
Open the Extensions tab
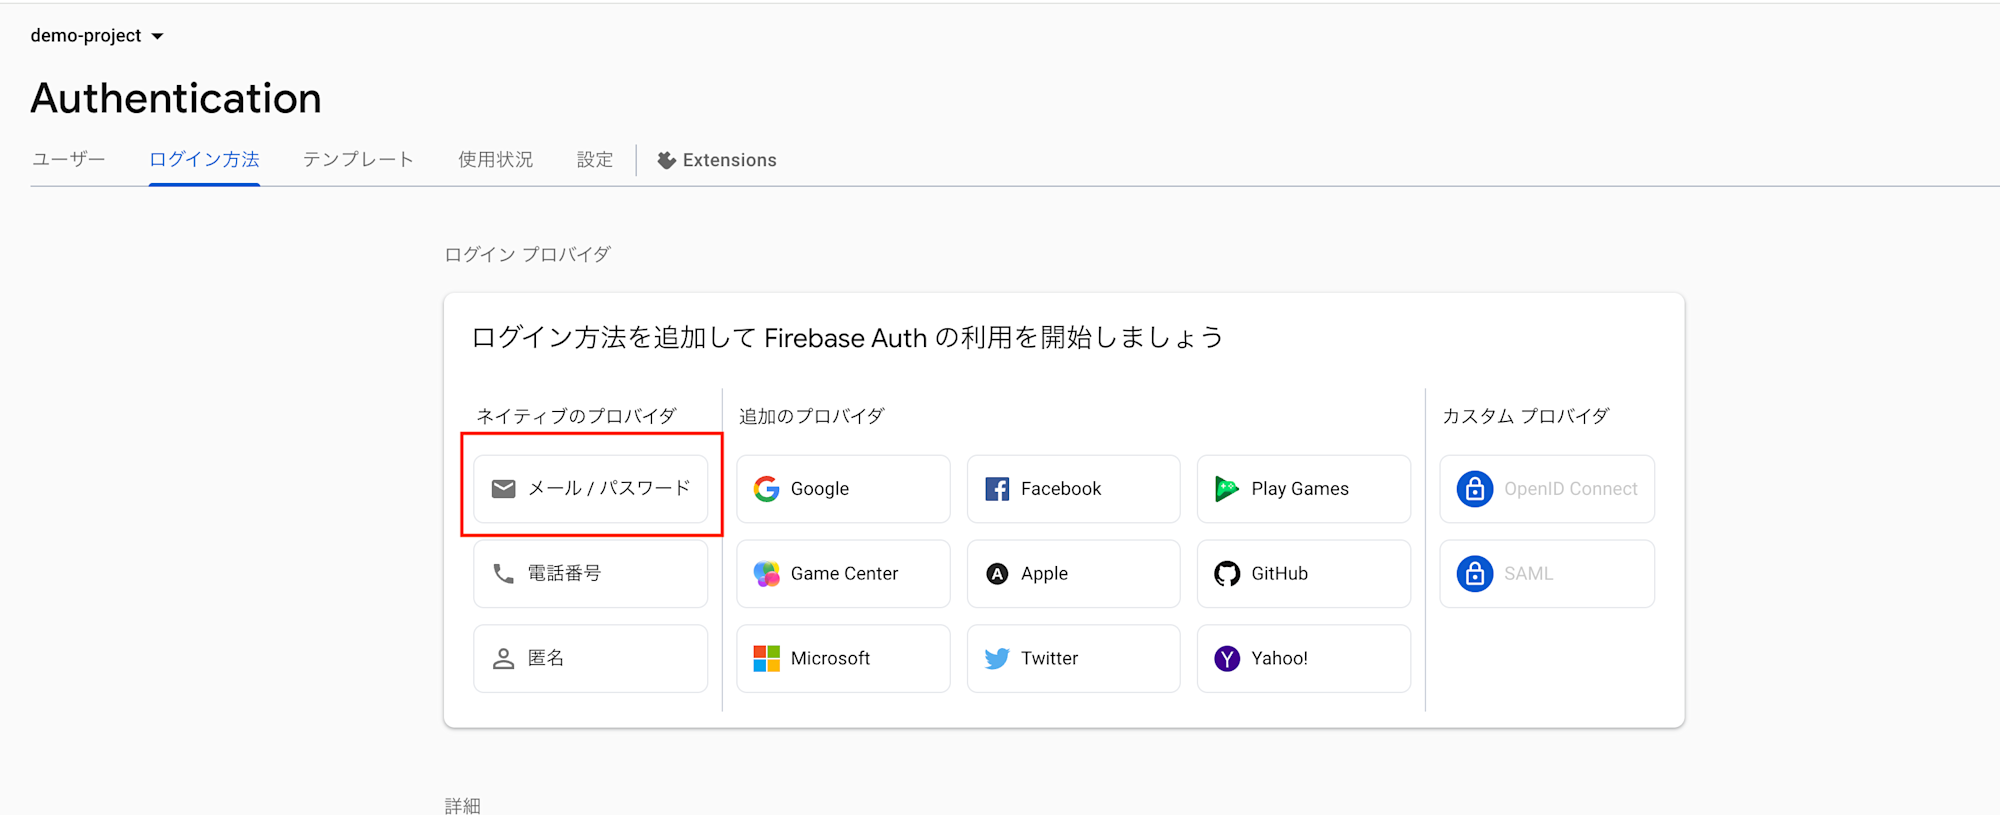[x=717, y=160]
